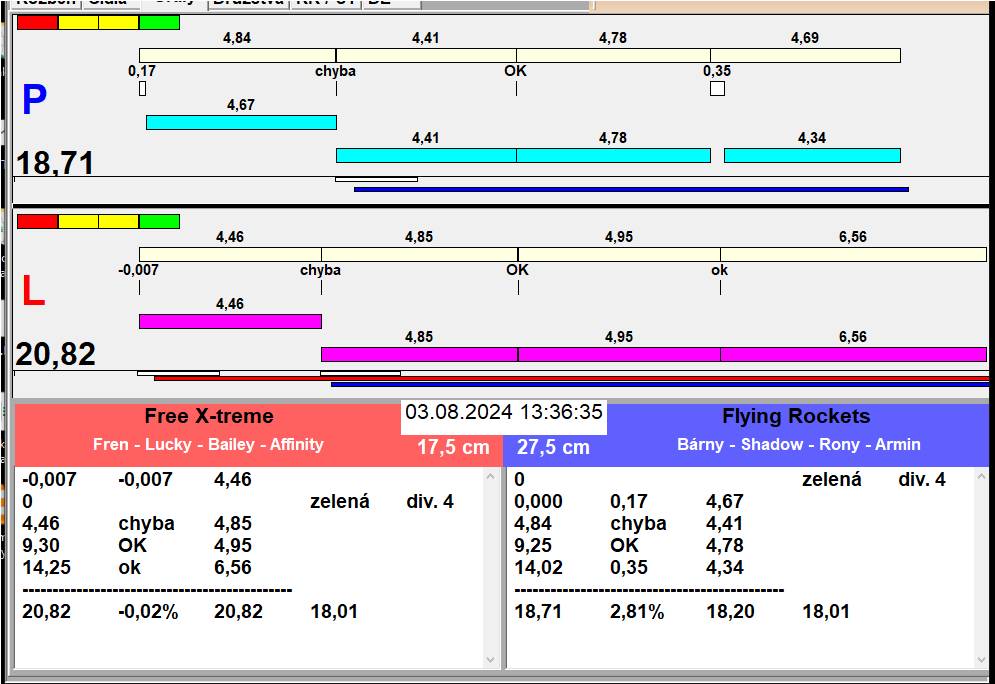Click lane P yellow light adjacent to green
Viewport: 995px width, 684px height.
tap(119, 23)
